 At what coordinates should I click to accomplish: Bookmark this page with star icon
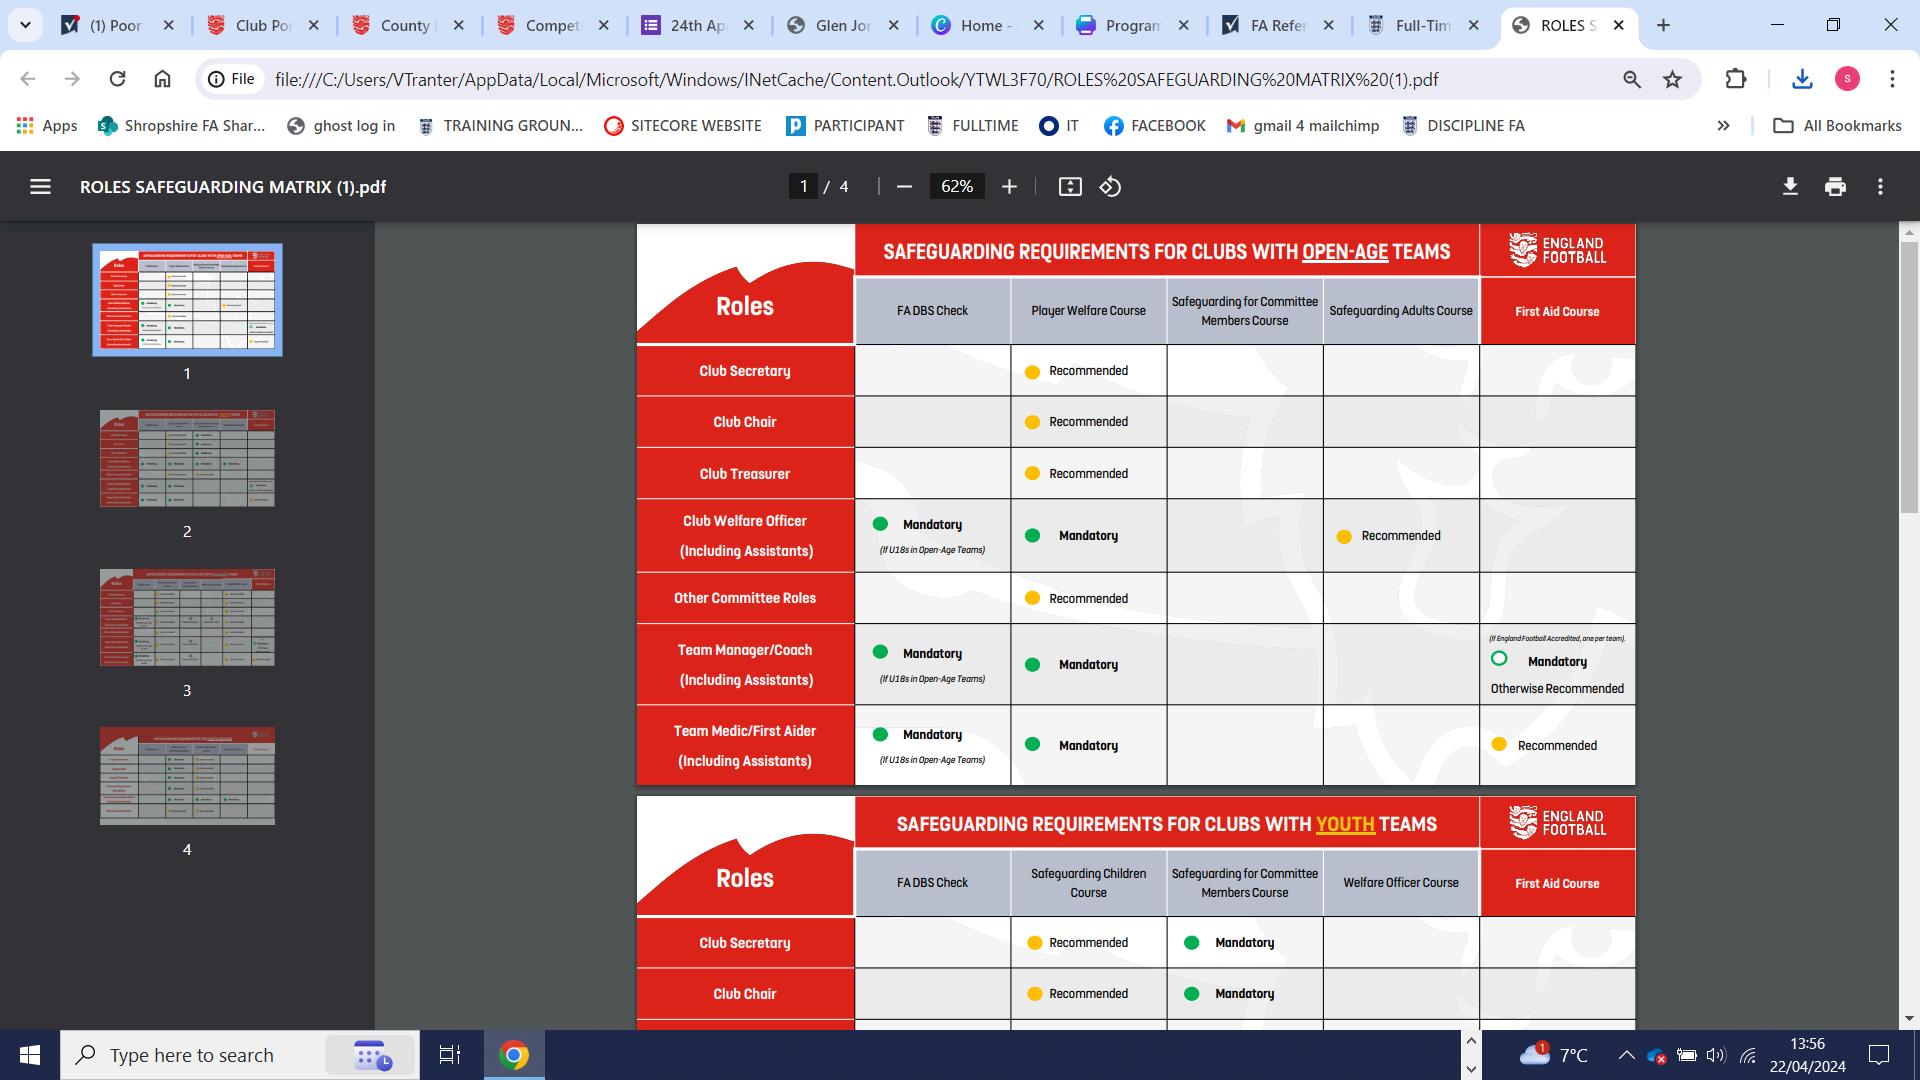click(x=1672, y=79)
